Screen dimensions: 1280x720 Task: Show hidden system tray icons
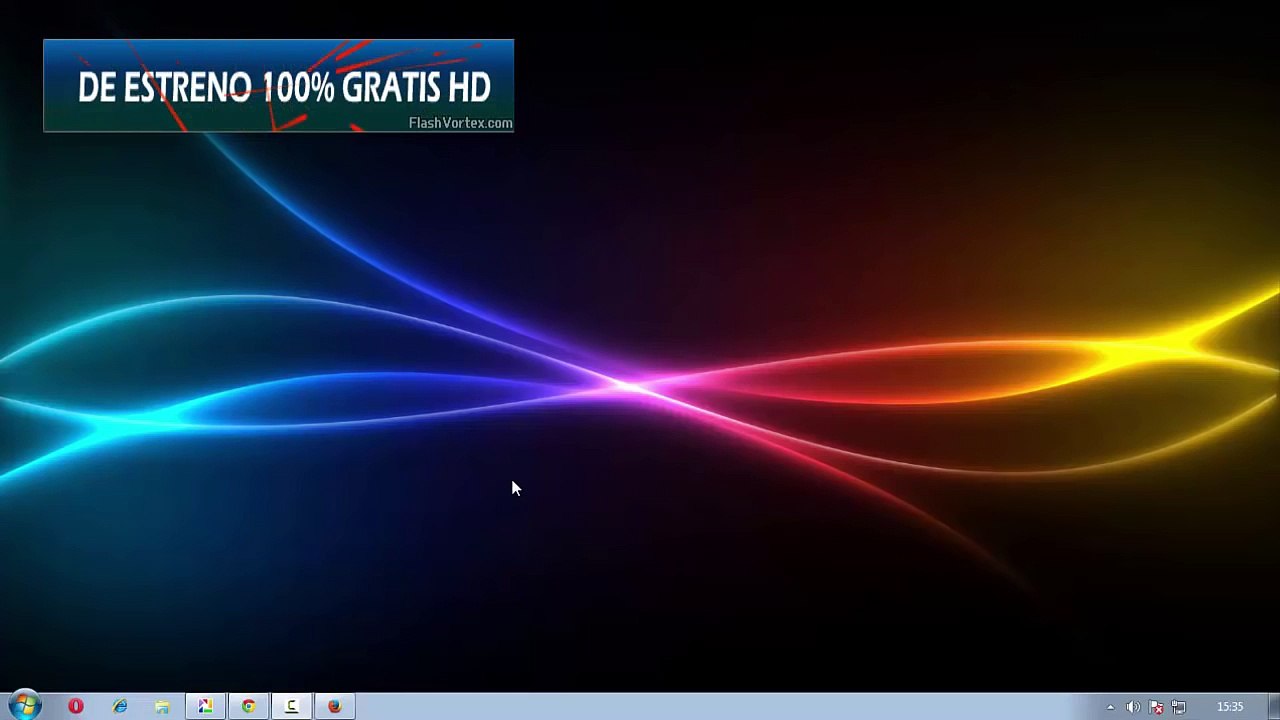1110,707
